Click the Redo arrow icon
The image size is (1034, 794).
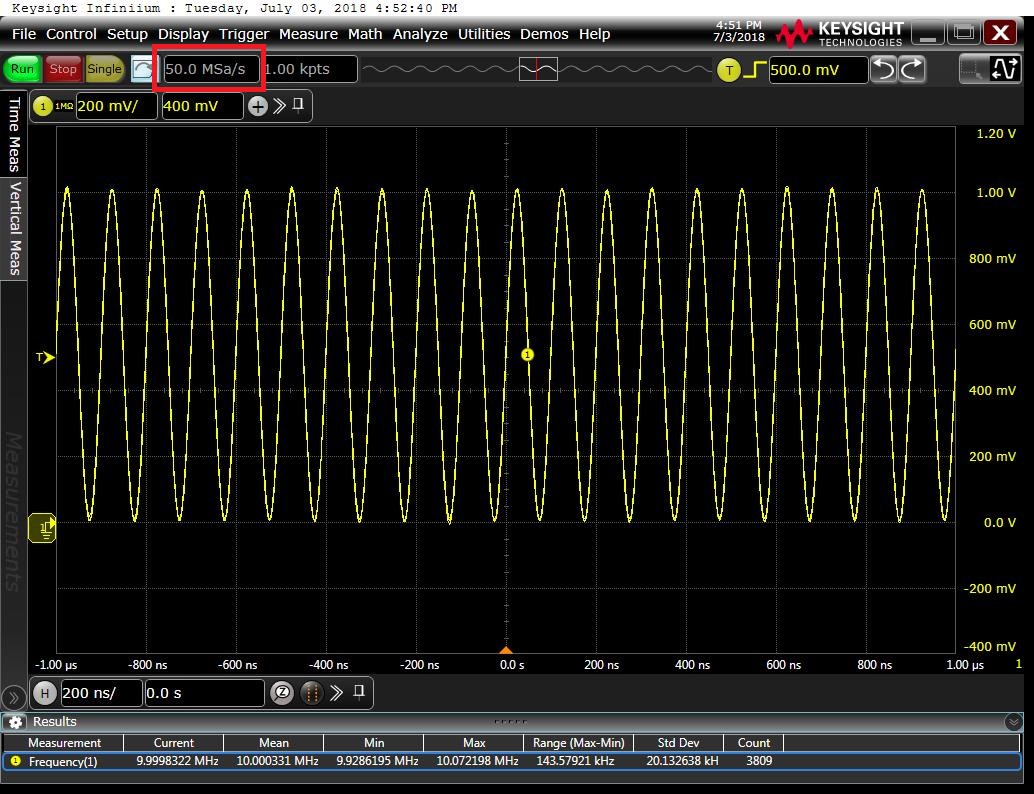point(912,70)
